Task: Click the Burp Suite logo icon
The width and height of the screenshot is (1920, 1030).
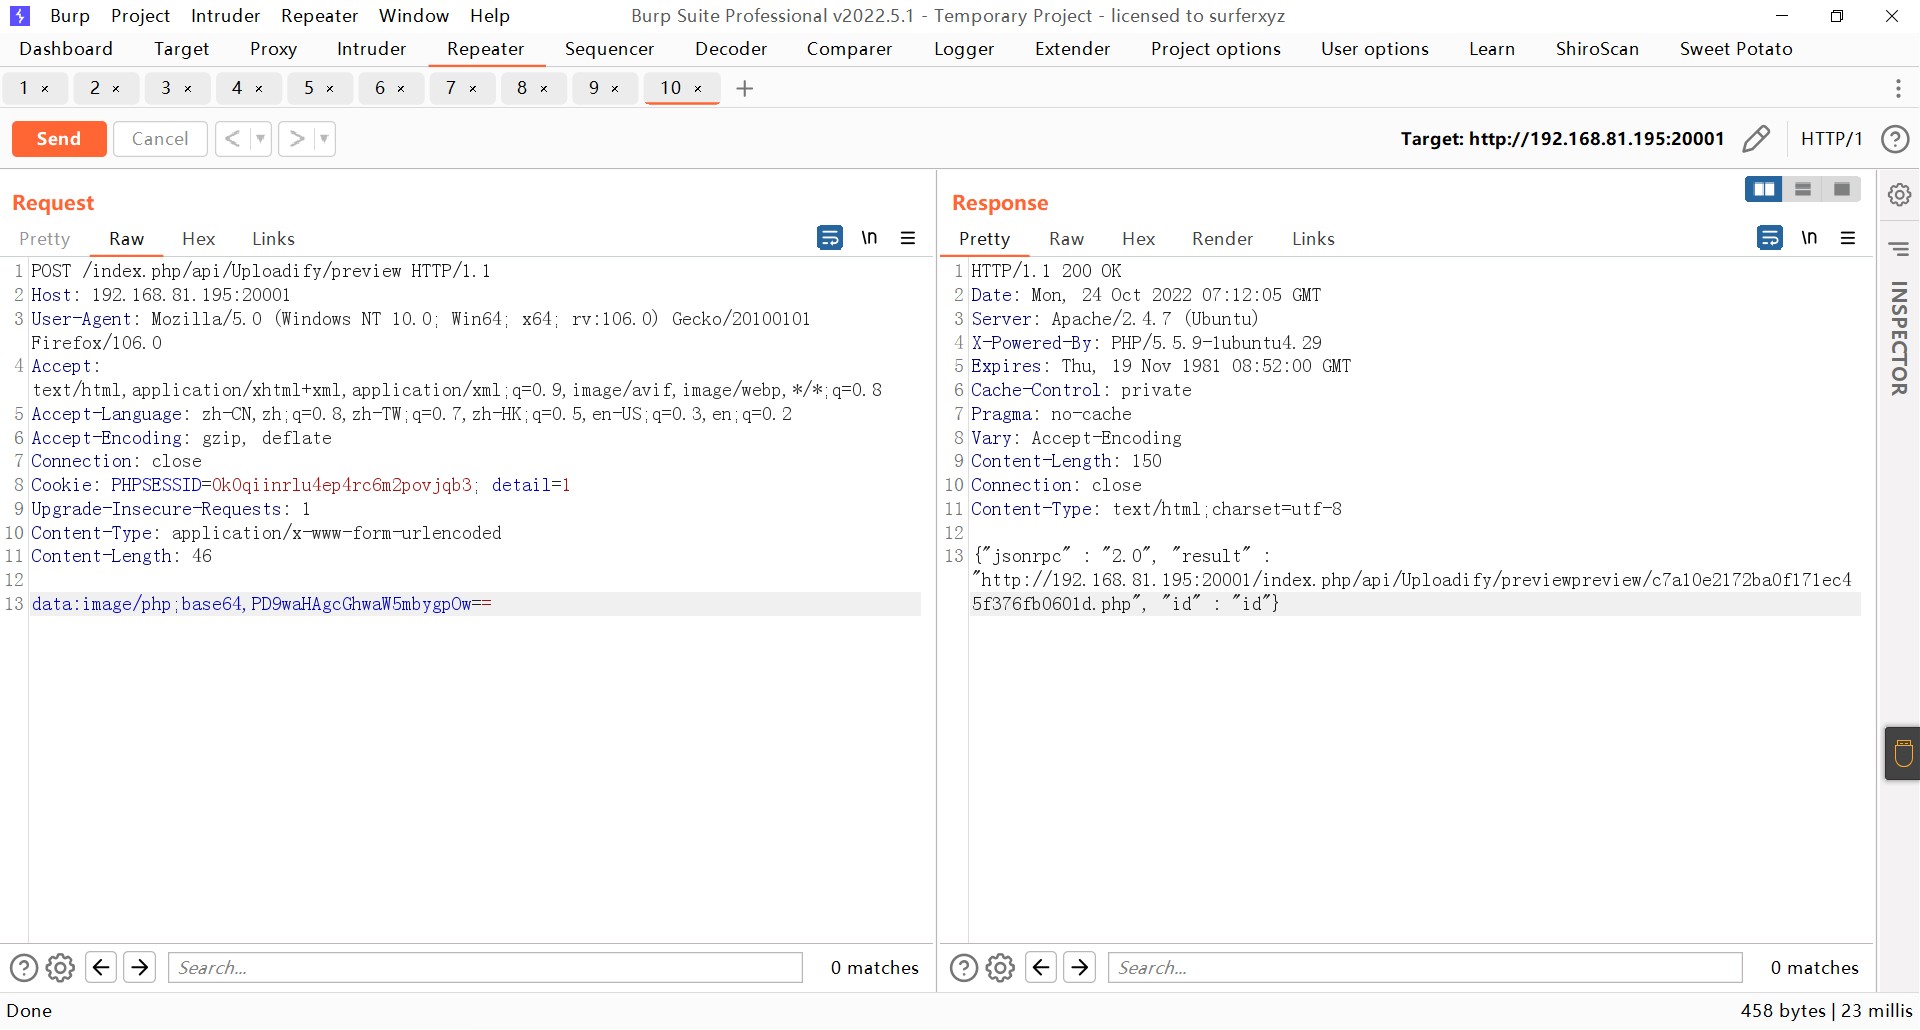Action: (x=19, y=16)
